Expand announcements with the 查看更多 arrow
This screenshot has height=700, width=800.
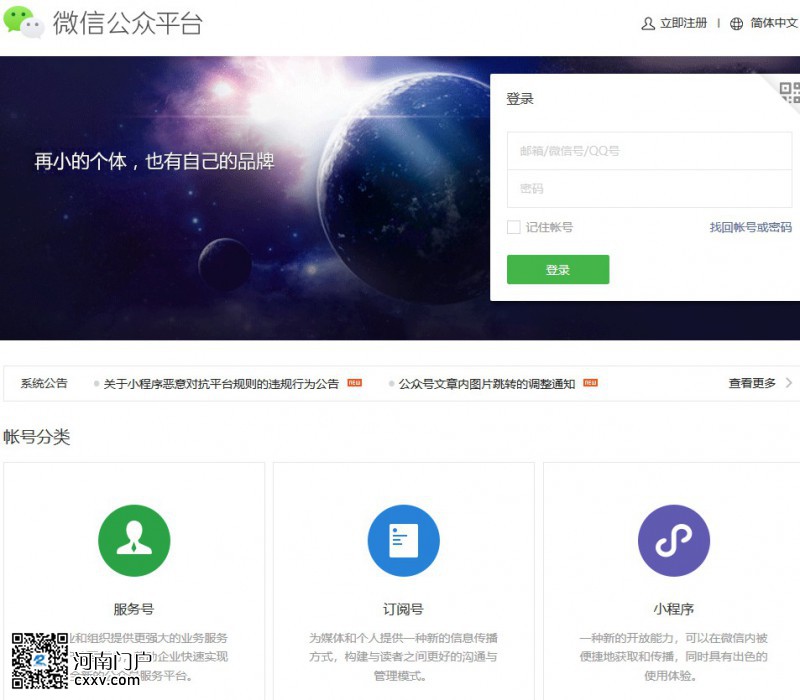[x=788, y=383]
